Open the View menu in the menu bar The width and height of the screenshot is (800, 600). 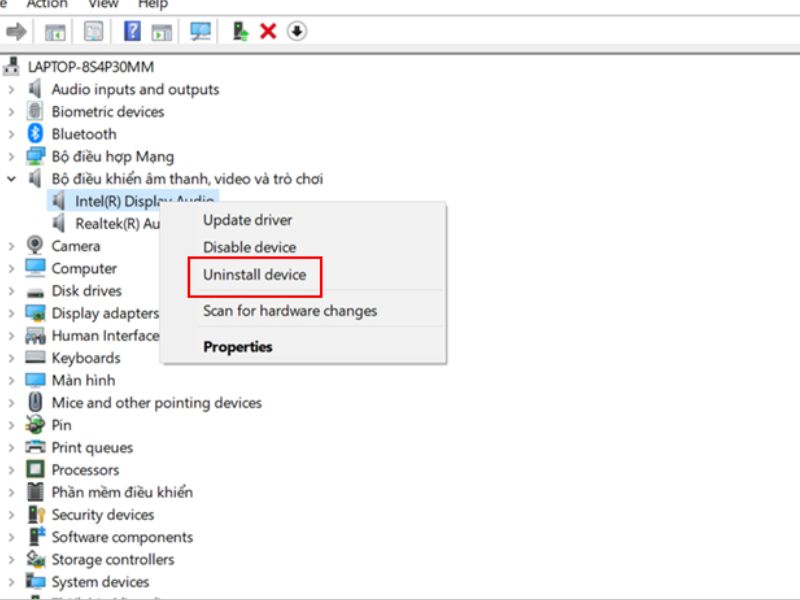[103, 5]
